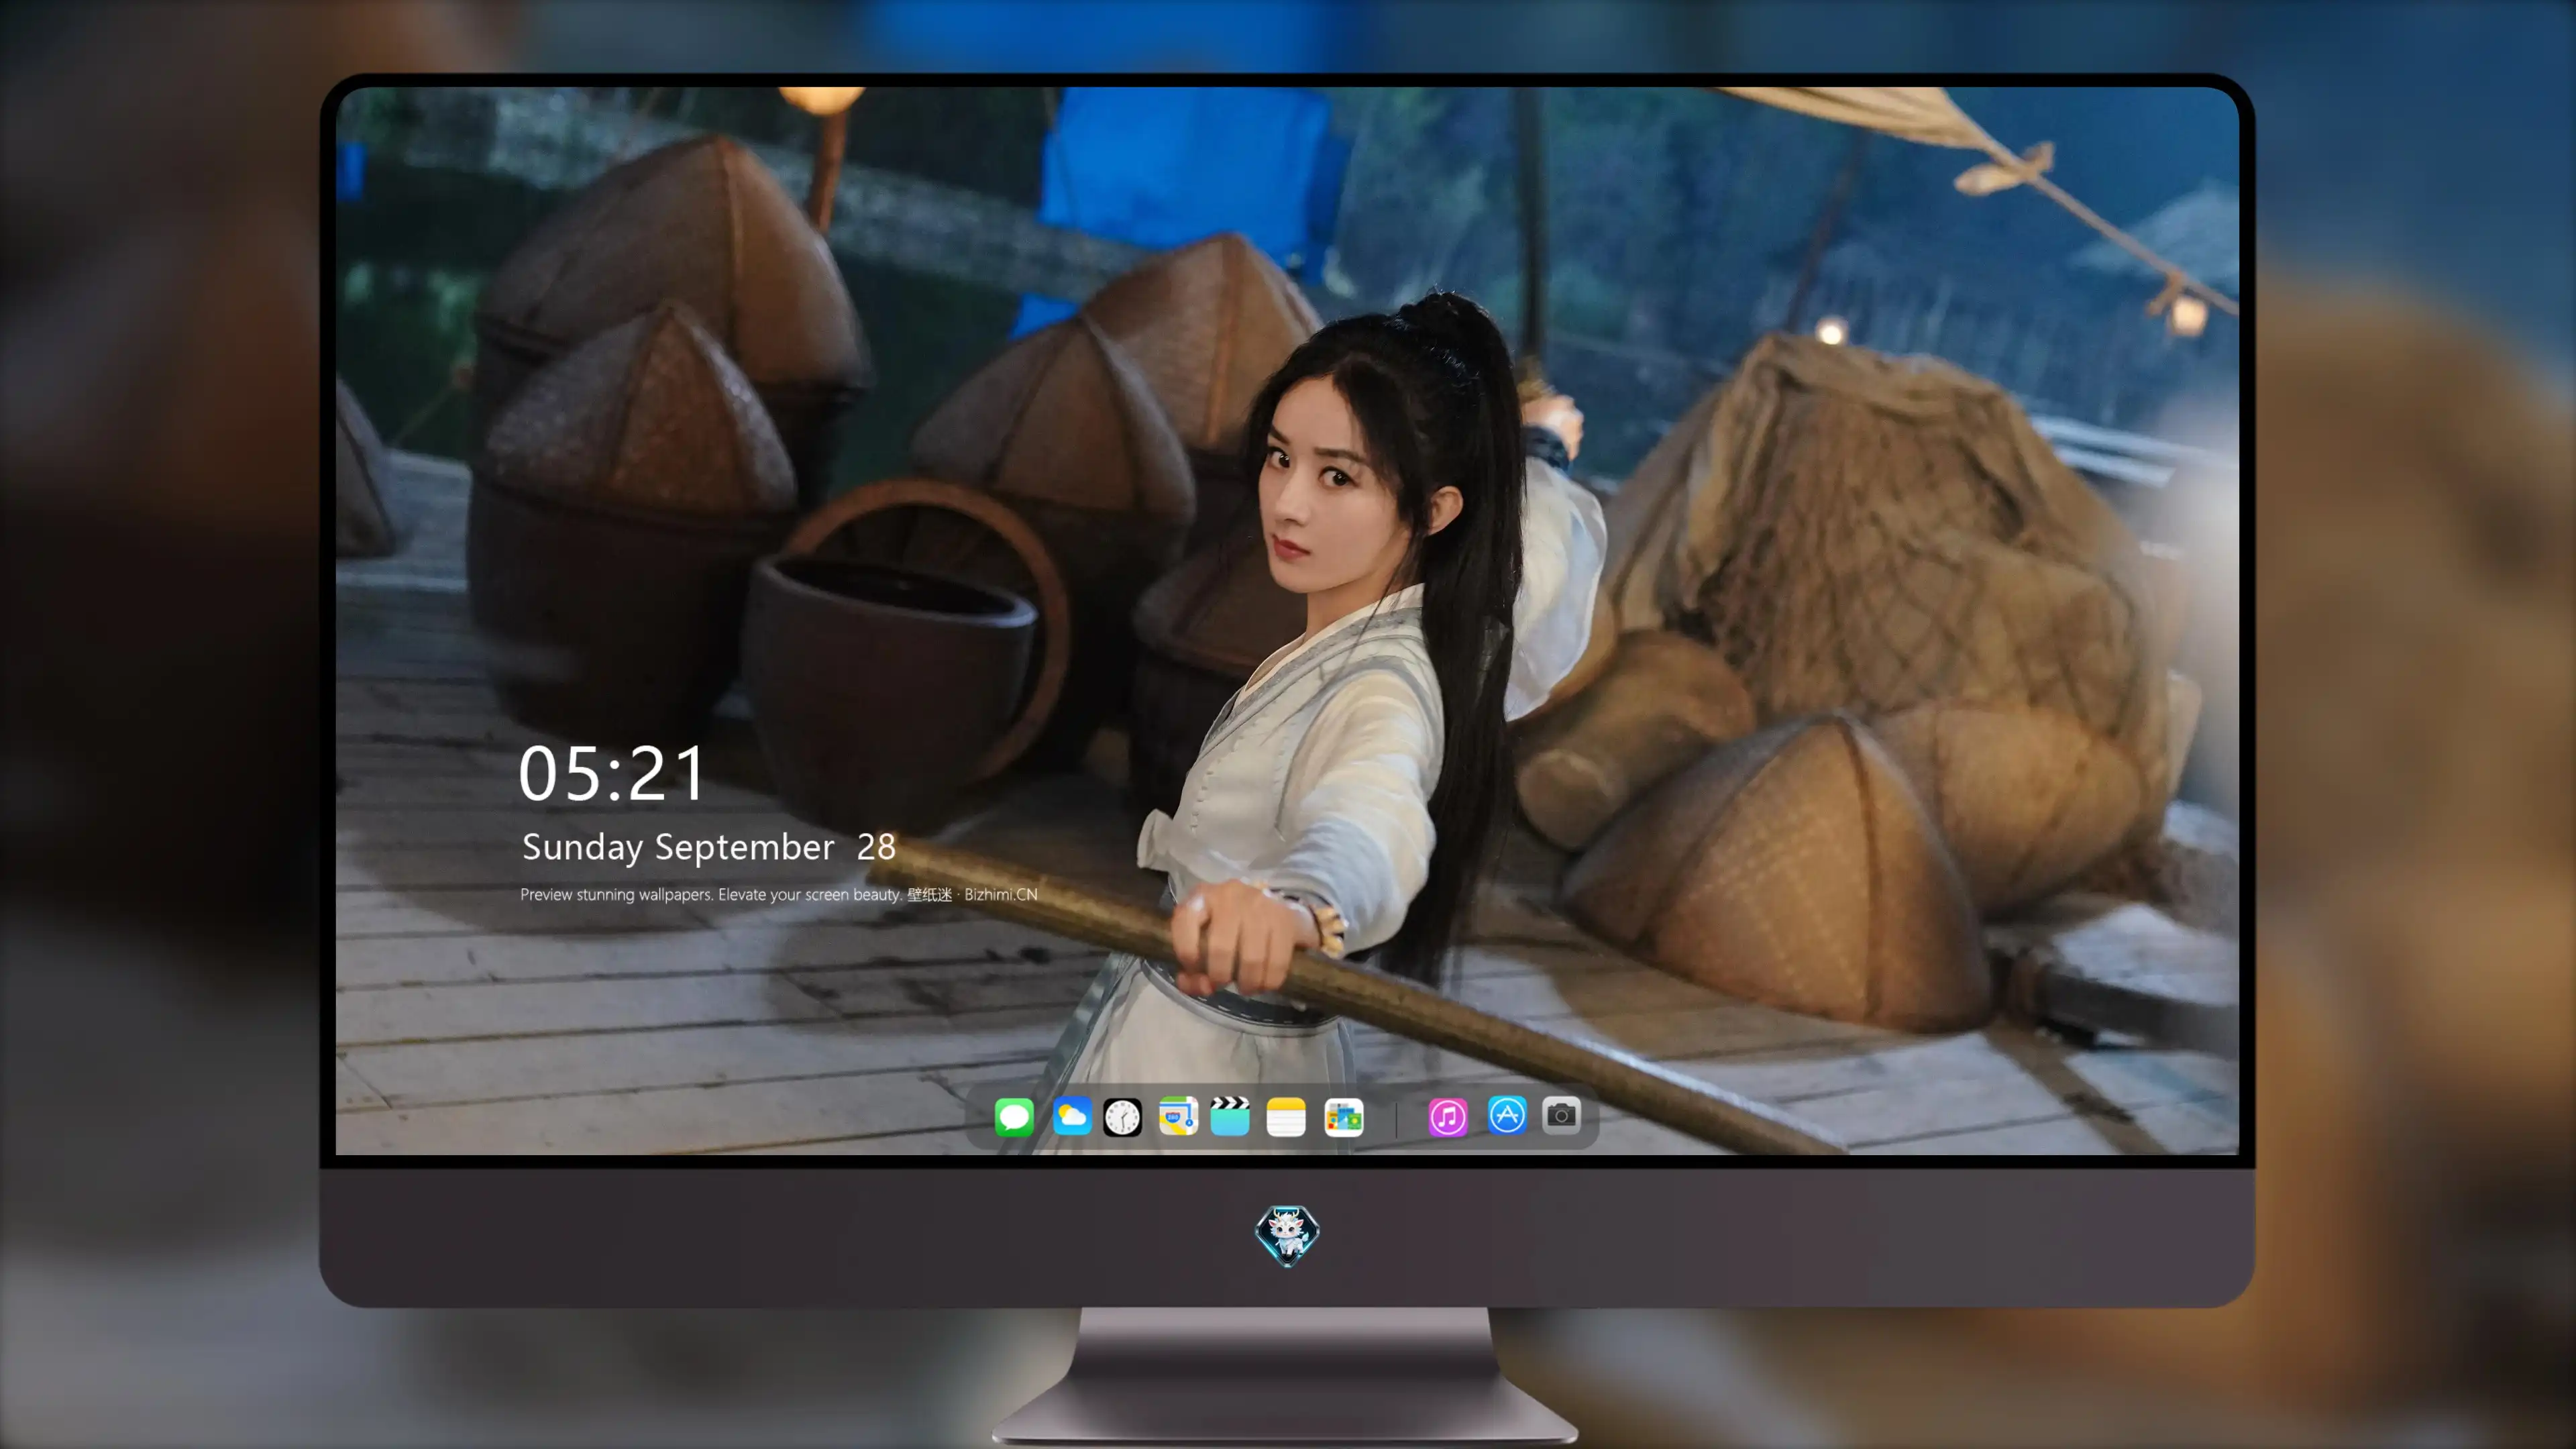Click the 'Preview stunning wallpapers' tagline text

pyautogui.click(x=778, y=894)
